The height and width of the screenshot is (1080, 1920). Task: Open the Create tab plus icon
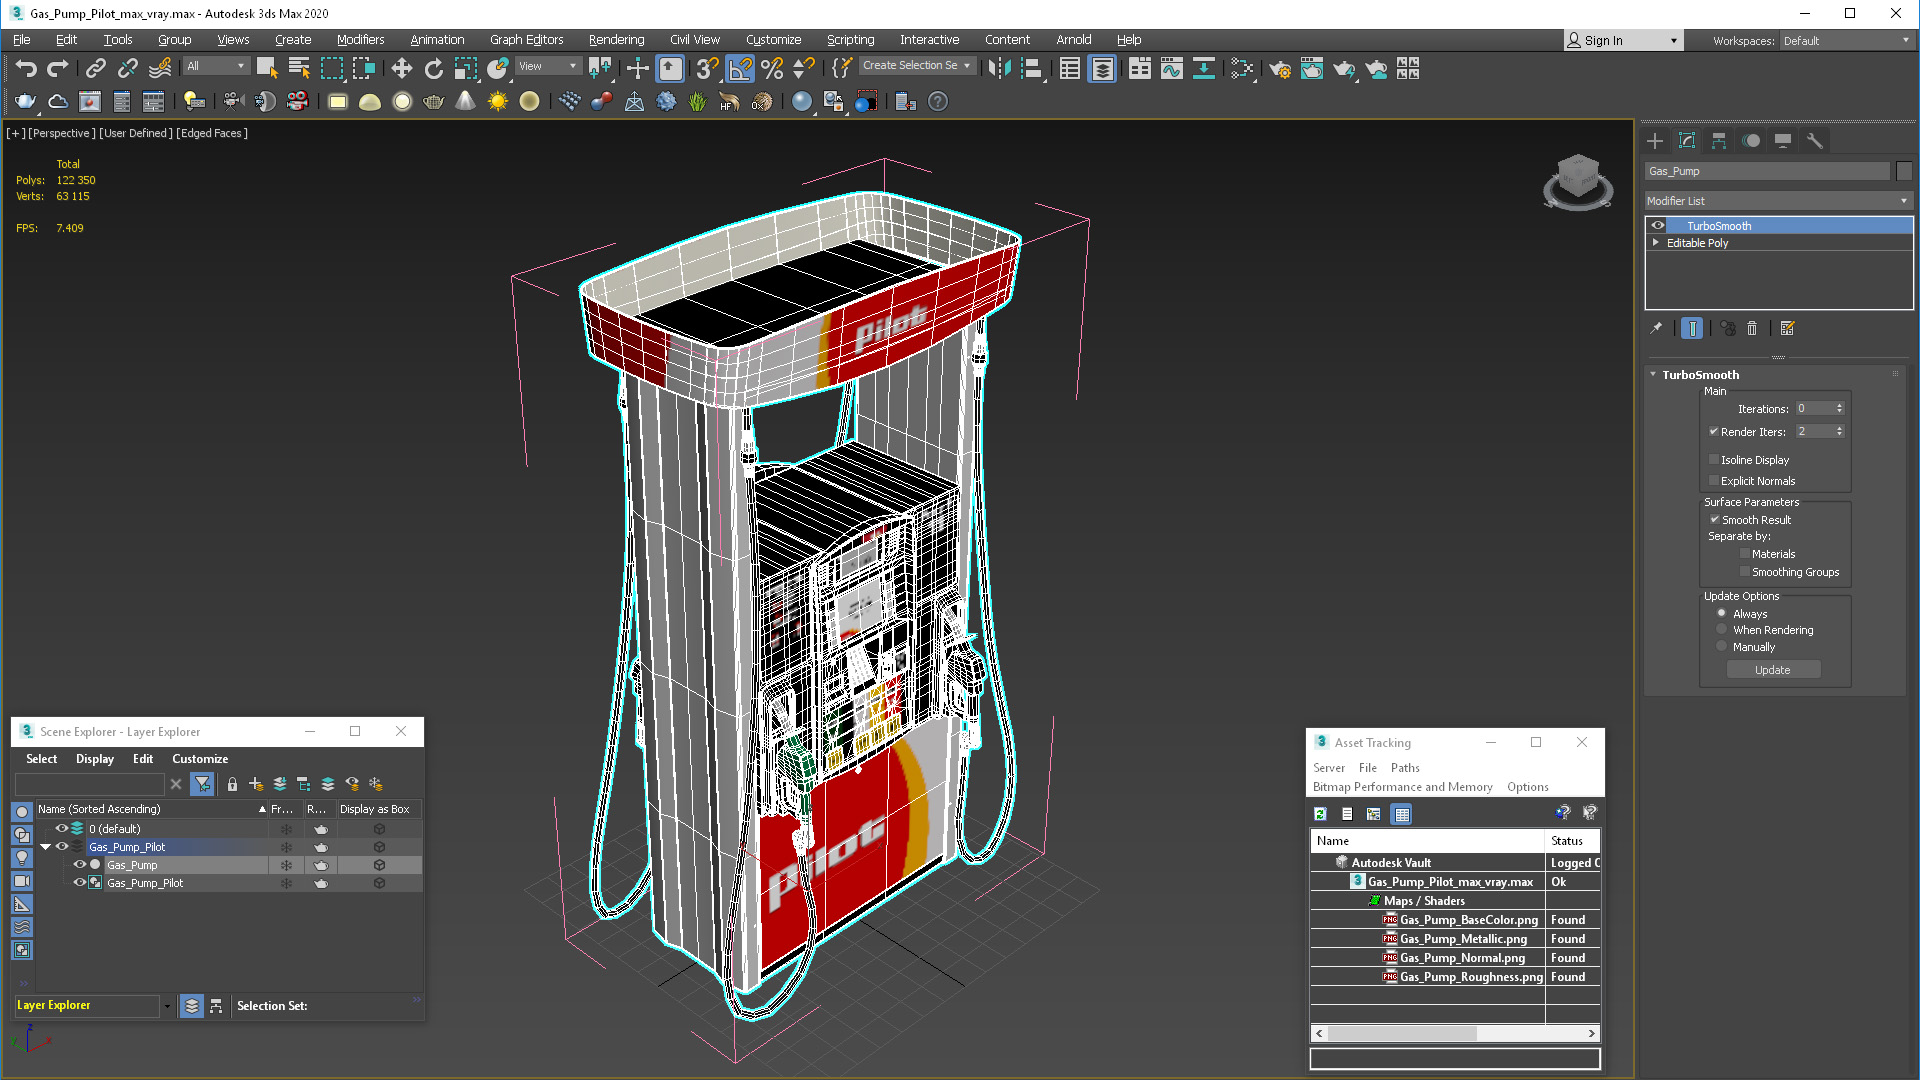tap(1655, 141)
